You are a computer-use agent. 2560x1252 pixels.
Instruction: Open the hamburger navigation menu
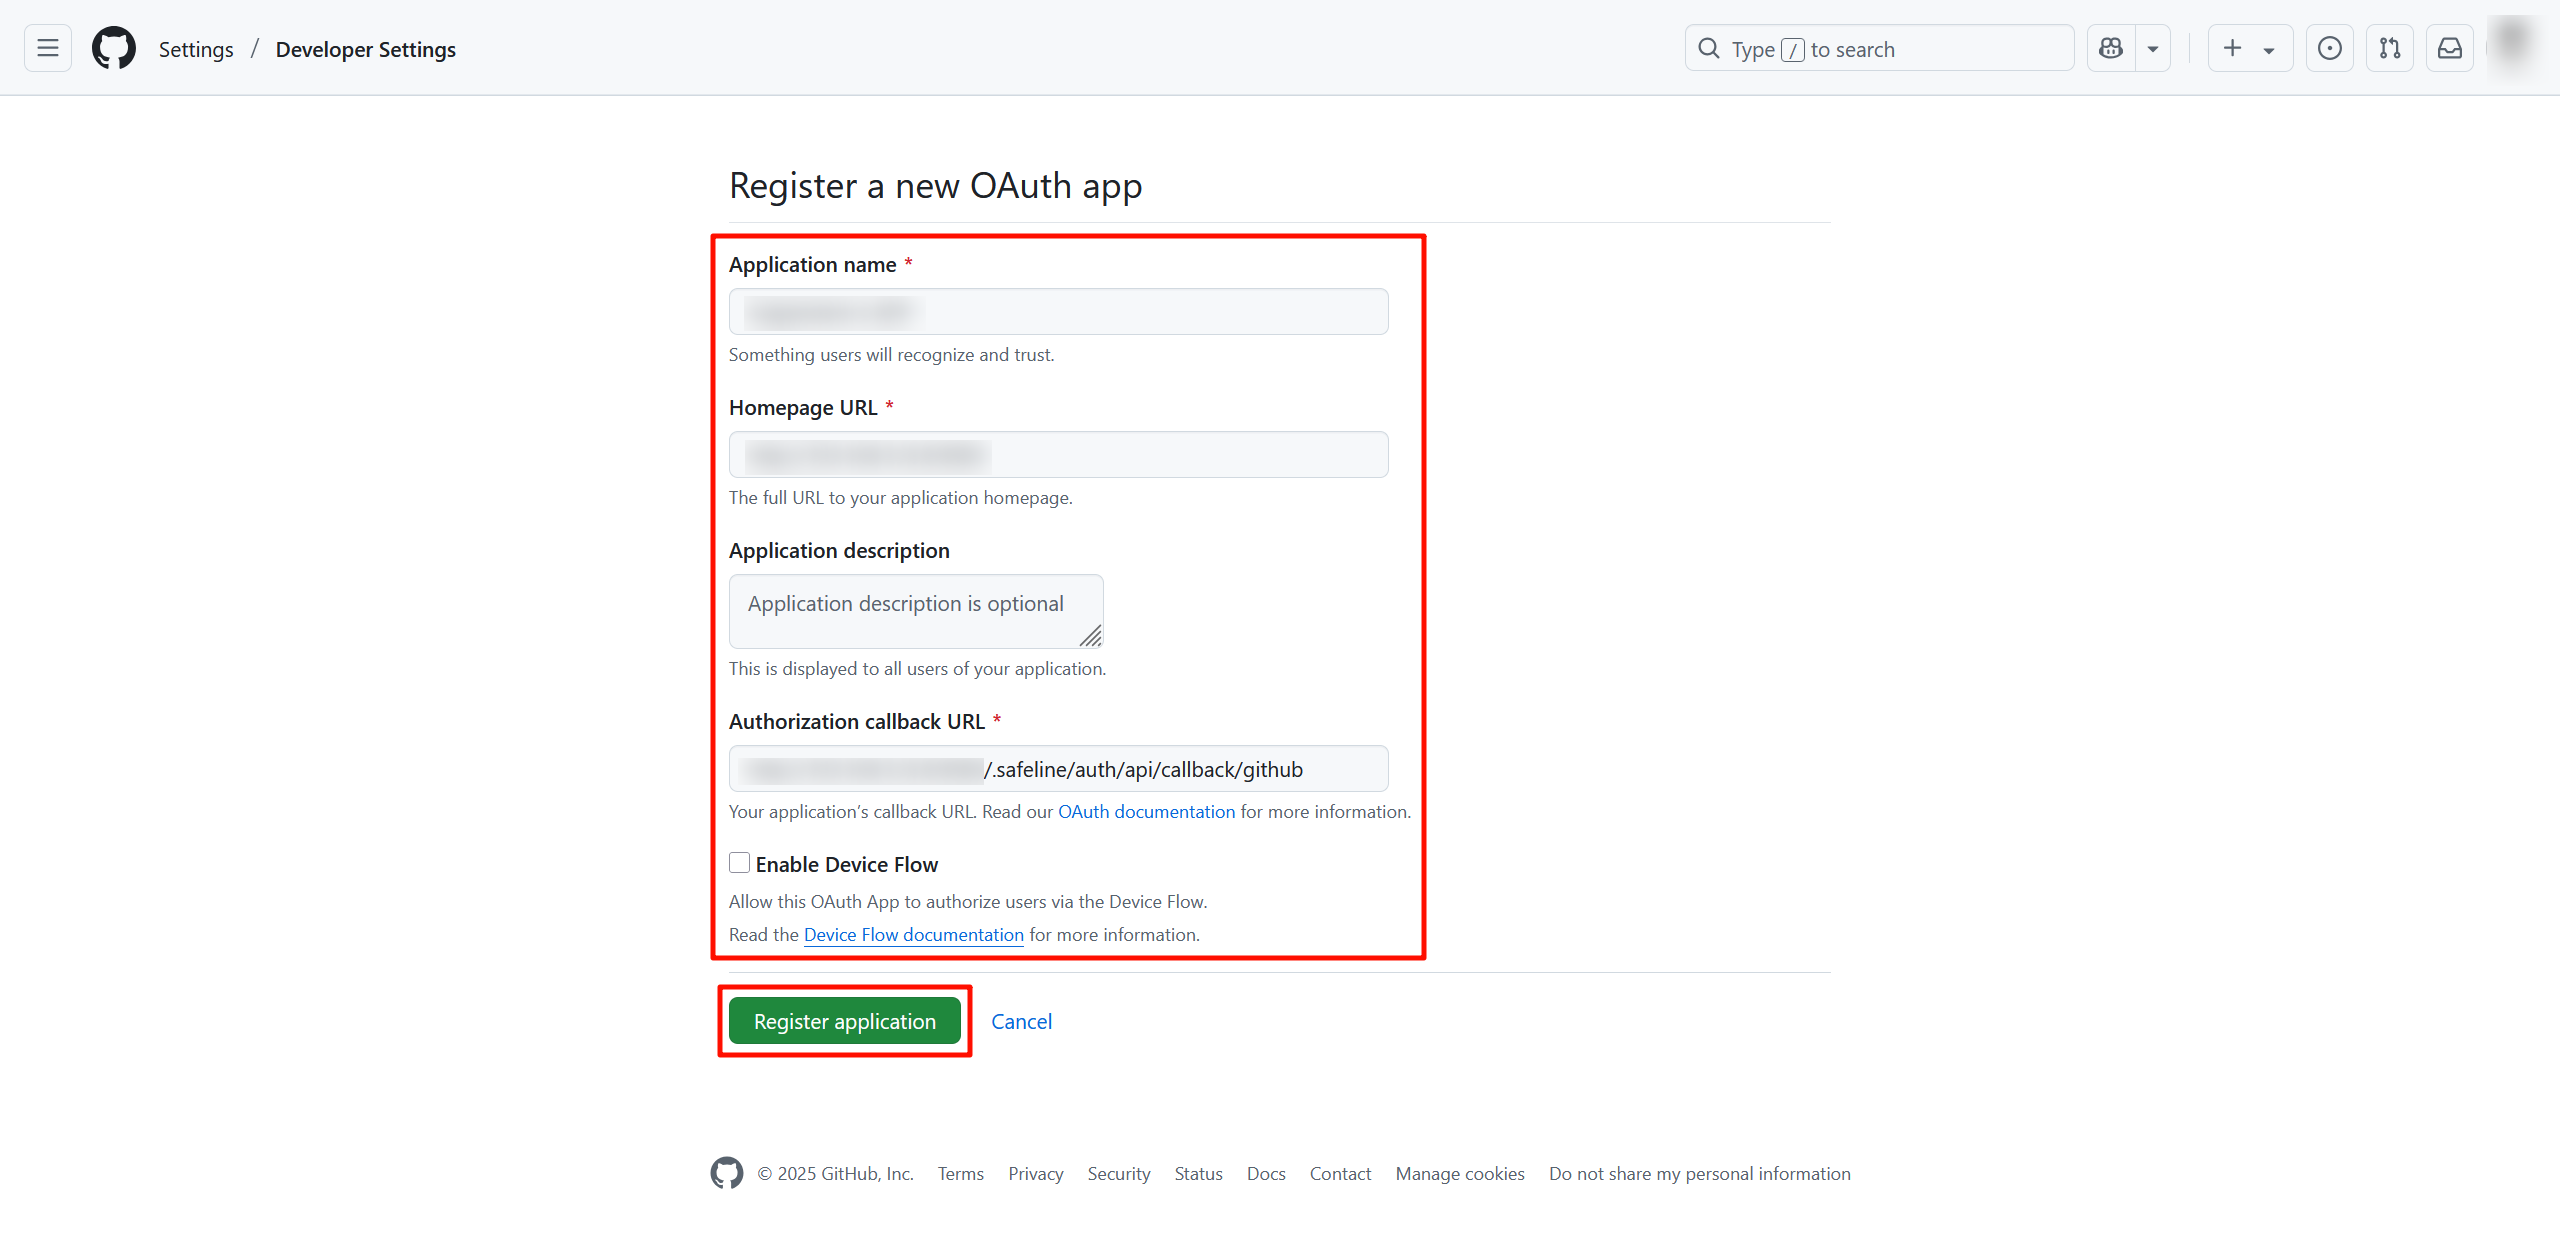pos(47,48)
